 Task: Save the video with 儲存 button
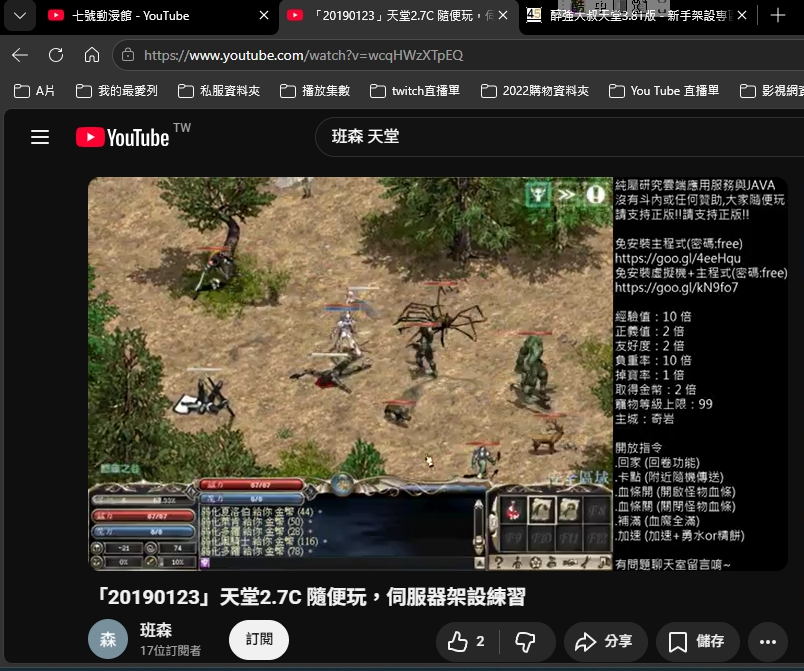[698, 641]
